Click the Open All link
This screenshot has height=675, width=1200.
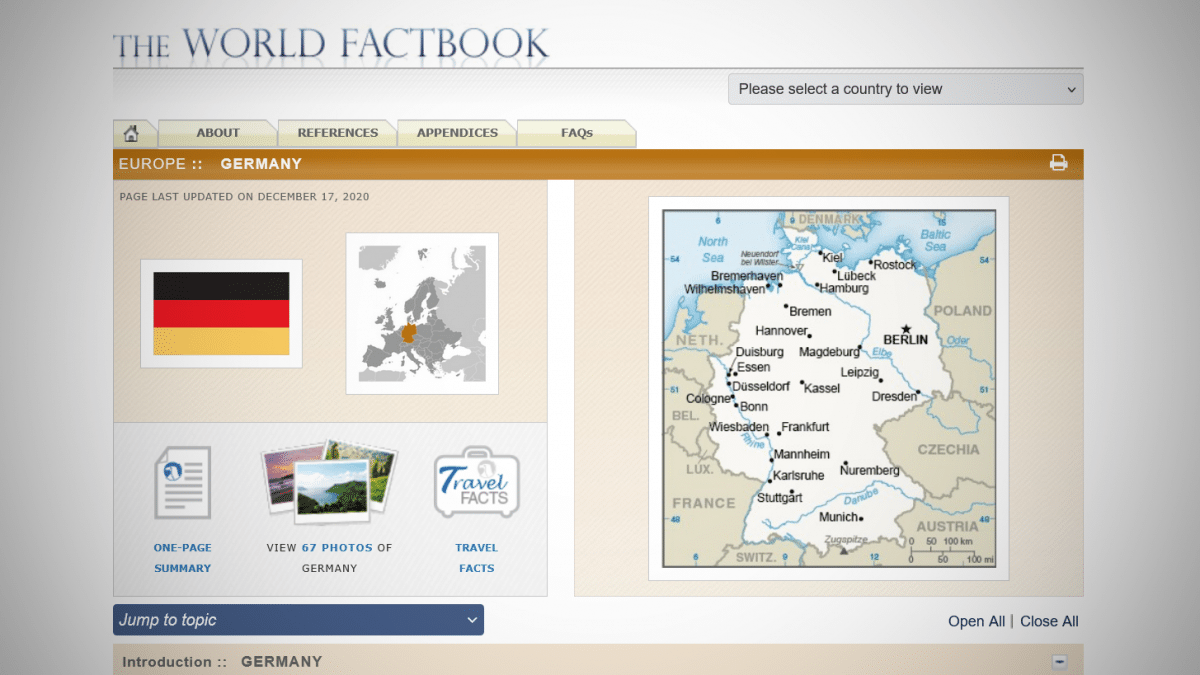point(976,621)
